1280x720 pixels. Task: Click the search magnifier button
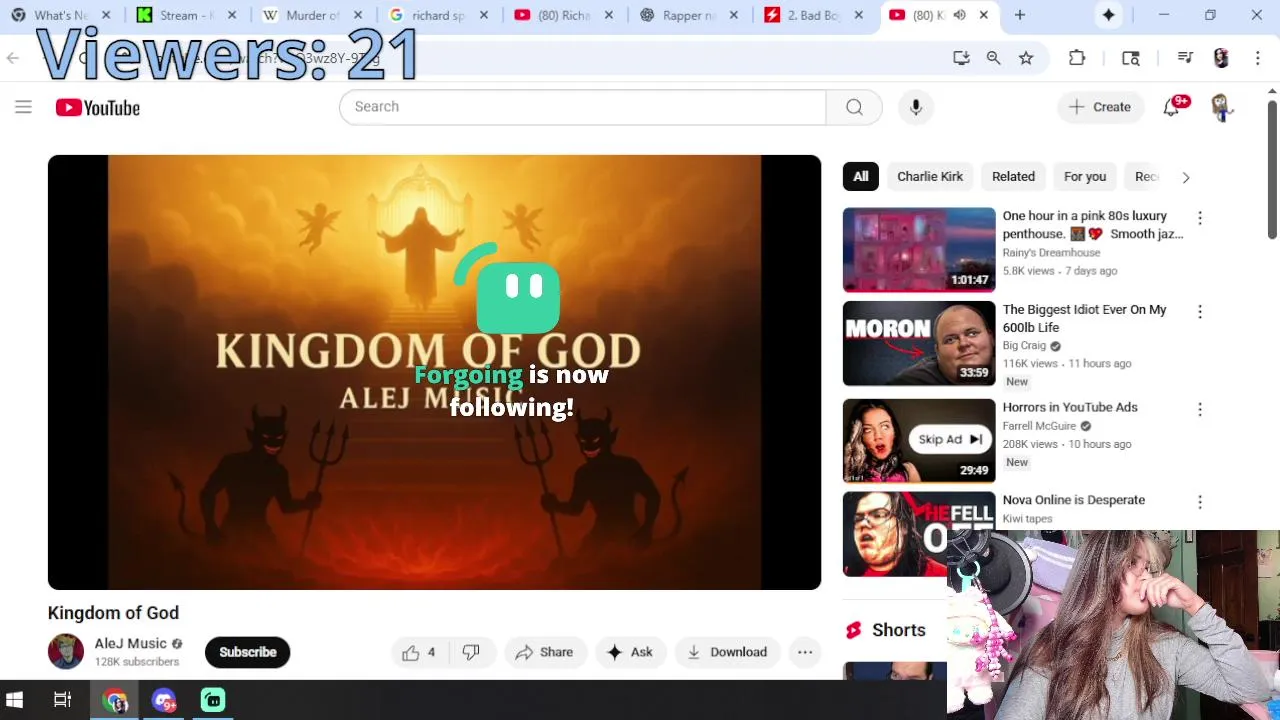854,107
